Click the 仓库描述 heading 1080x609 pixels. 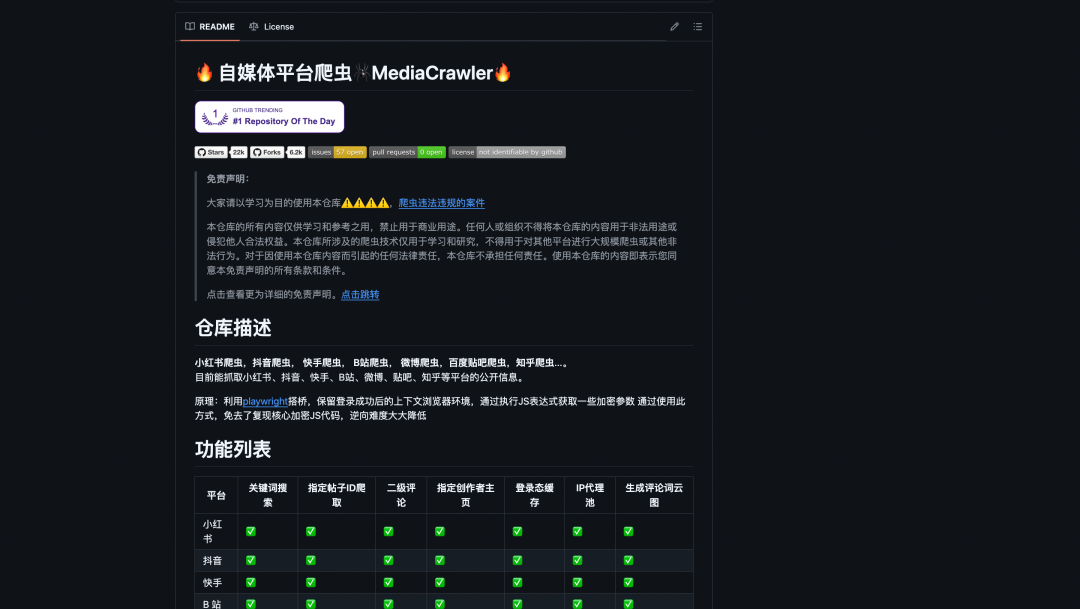[x=233, y=328]
